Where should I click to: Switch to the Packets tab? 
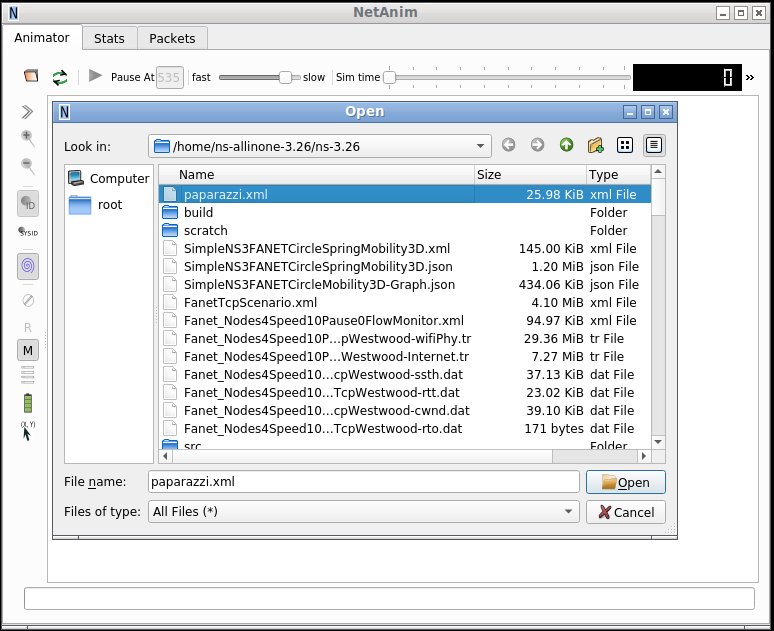172,38
